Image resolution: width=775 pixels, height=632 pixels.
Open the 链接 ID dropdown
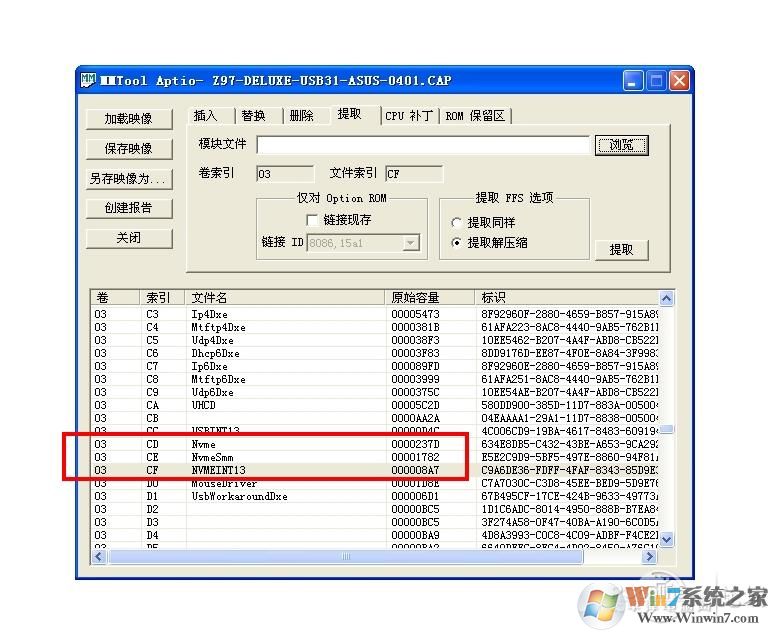[x=411, y=243]
